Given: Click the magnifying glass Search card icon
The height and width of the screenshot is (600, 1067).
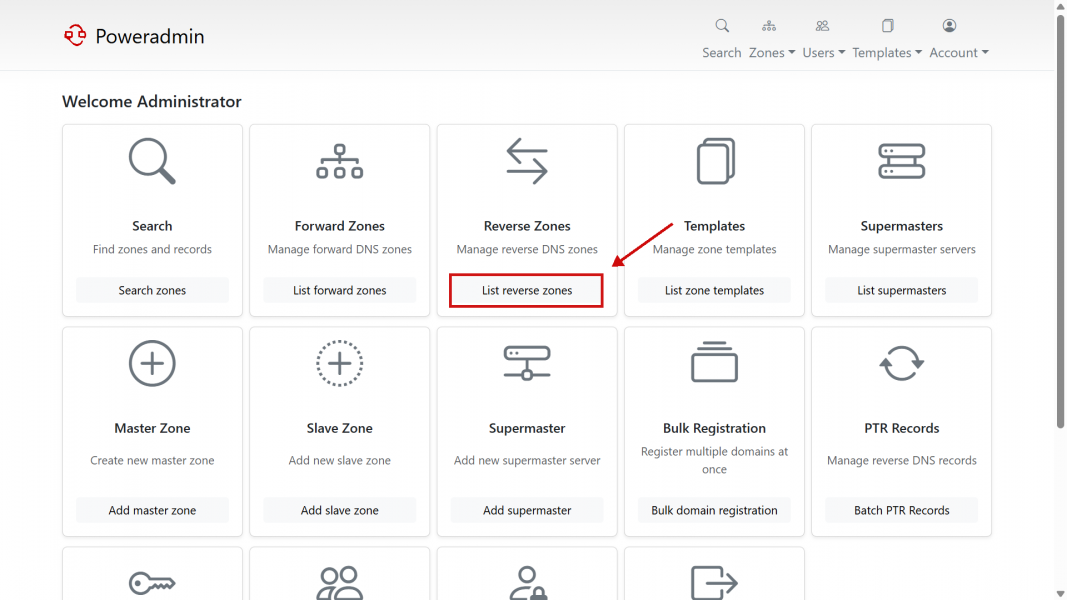Looking at the screenshot, I should point(152,161).
